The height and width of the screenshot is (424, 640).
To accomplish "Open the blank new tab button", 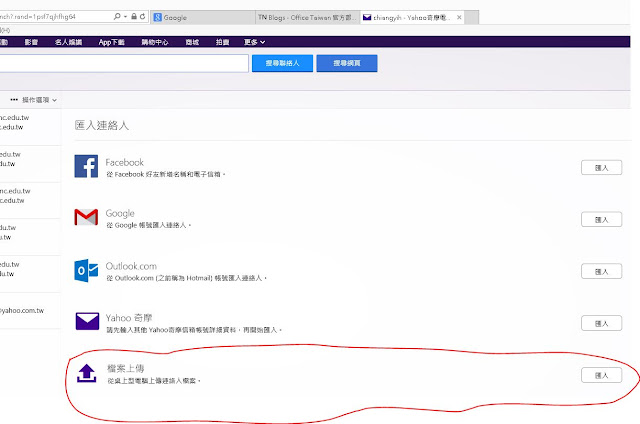I will pyautogui.click(x=472, y=17).
